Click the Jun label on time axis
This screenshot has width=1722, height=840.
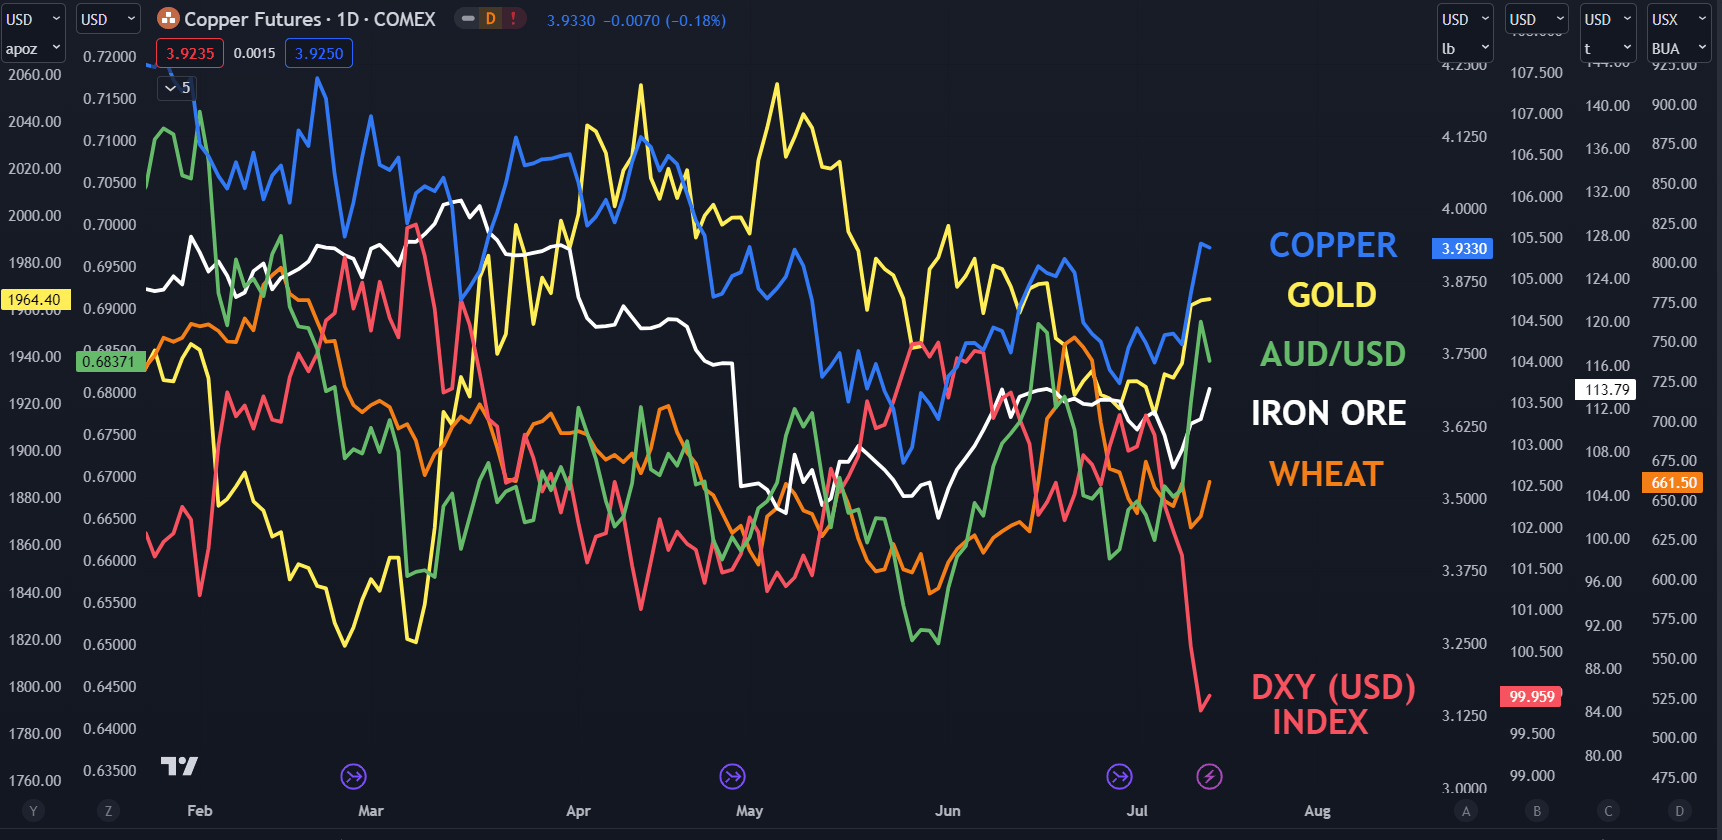pyautogui.click(x=947, y=811)
